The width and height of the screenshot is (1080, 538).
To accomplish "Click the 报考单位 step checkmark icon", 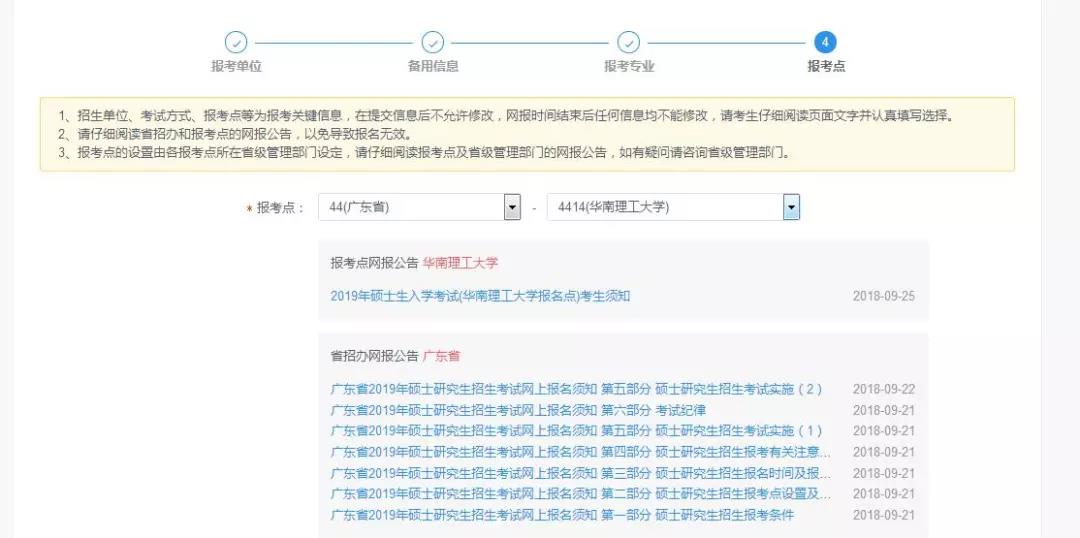I will (x=235, y=42).
